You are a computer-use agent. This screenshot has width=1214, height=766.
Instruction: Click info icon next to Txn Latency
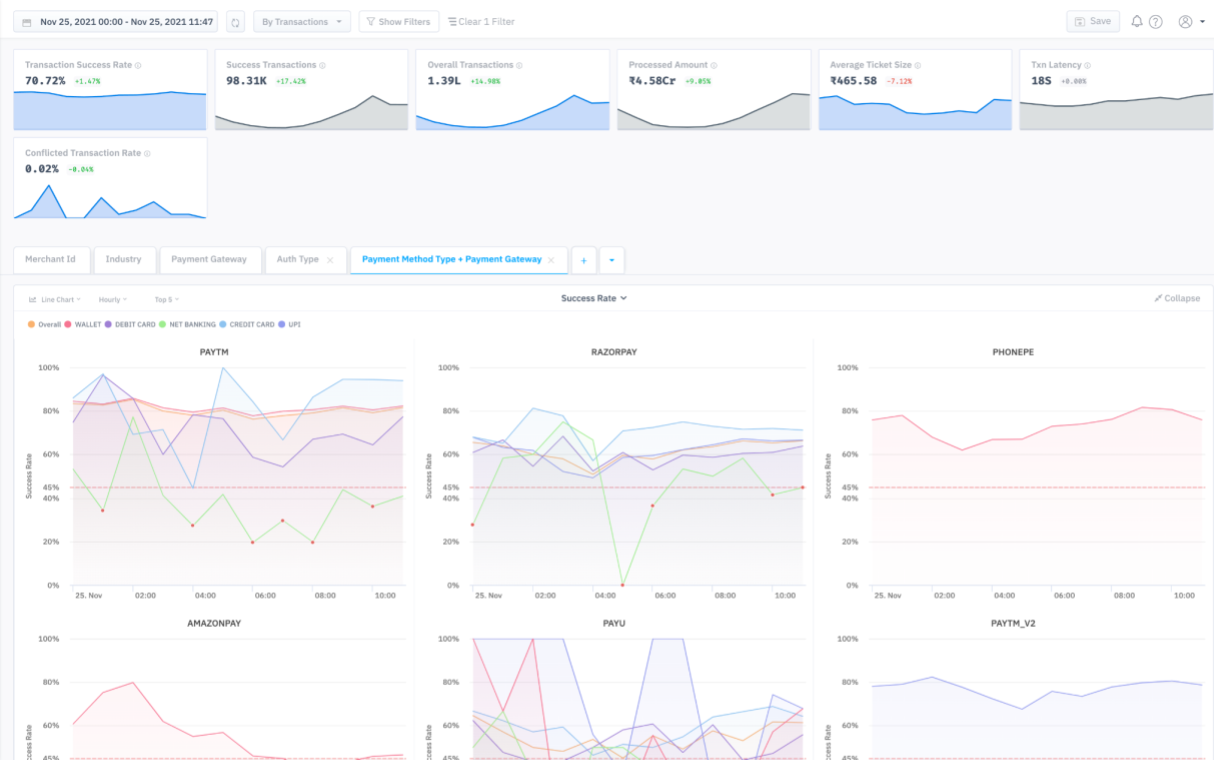point(1089,65)
